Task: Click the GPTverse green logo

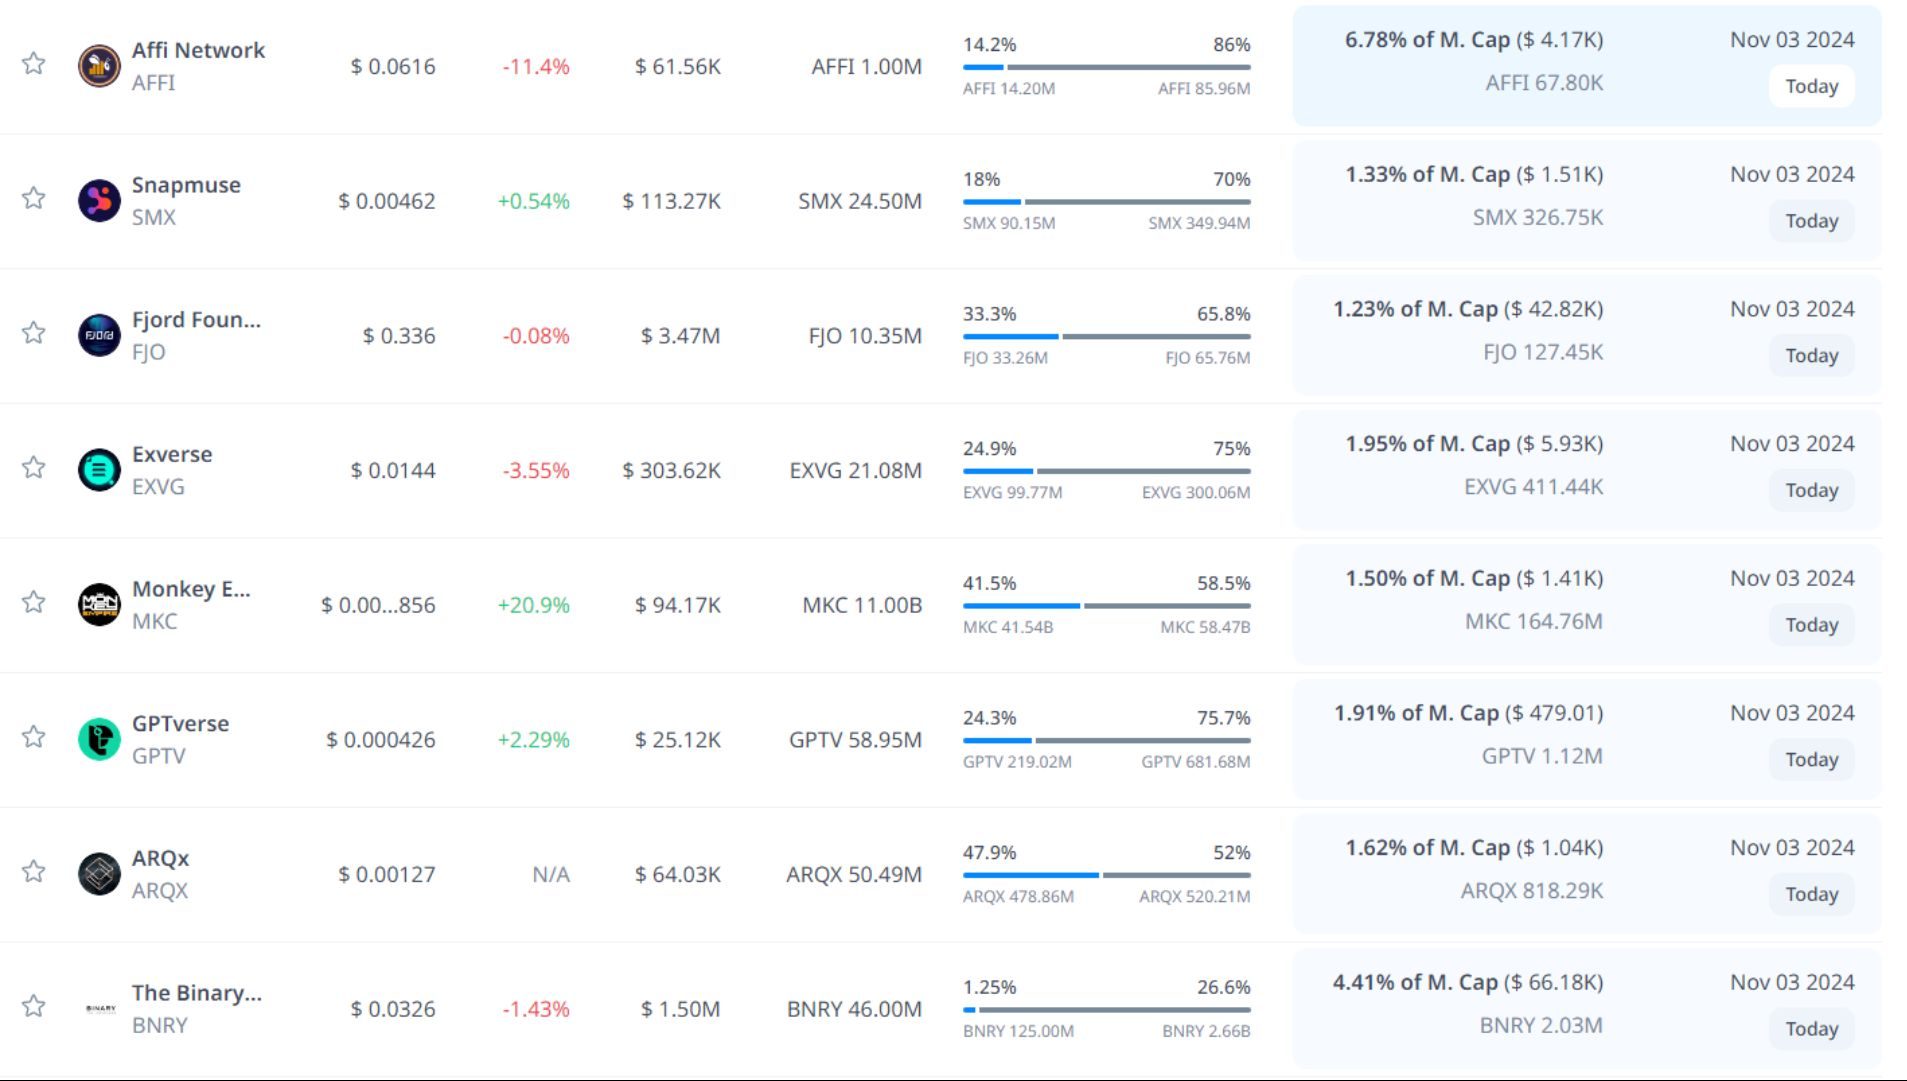Action: point(99,739)
